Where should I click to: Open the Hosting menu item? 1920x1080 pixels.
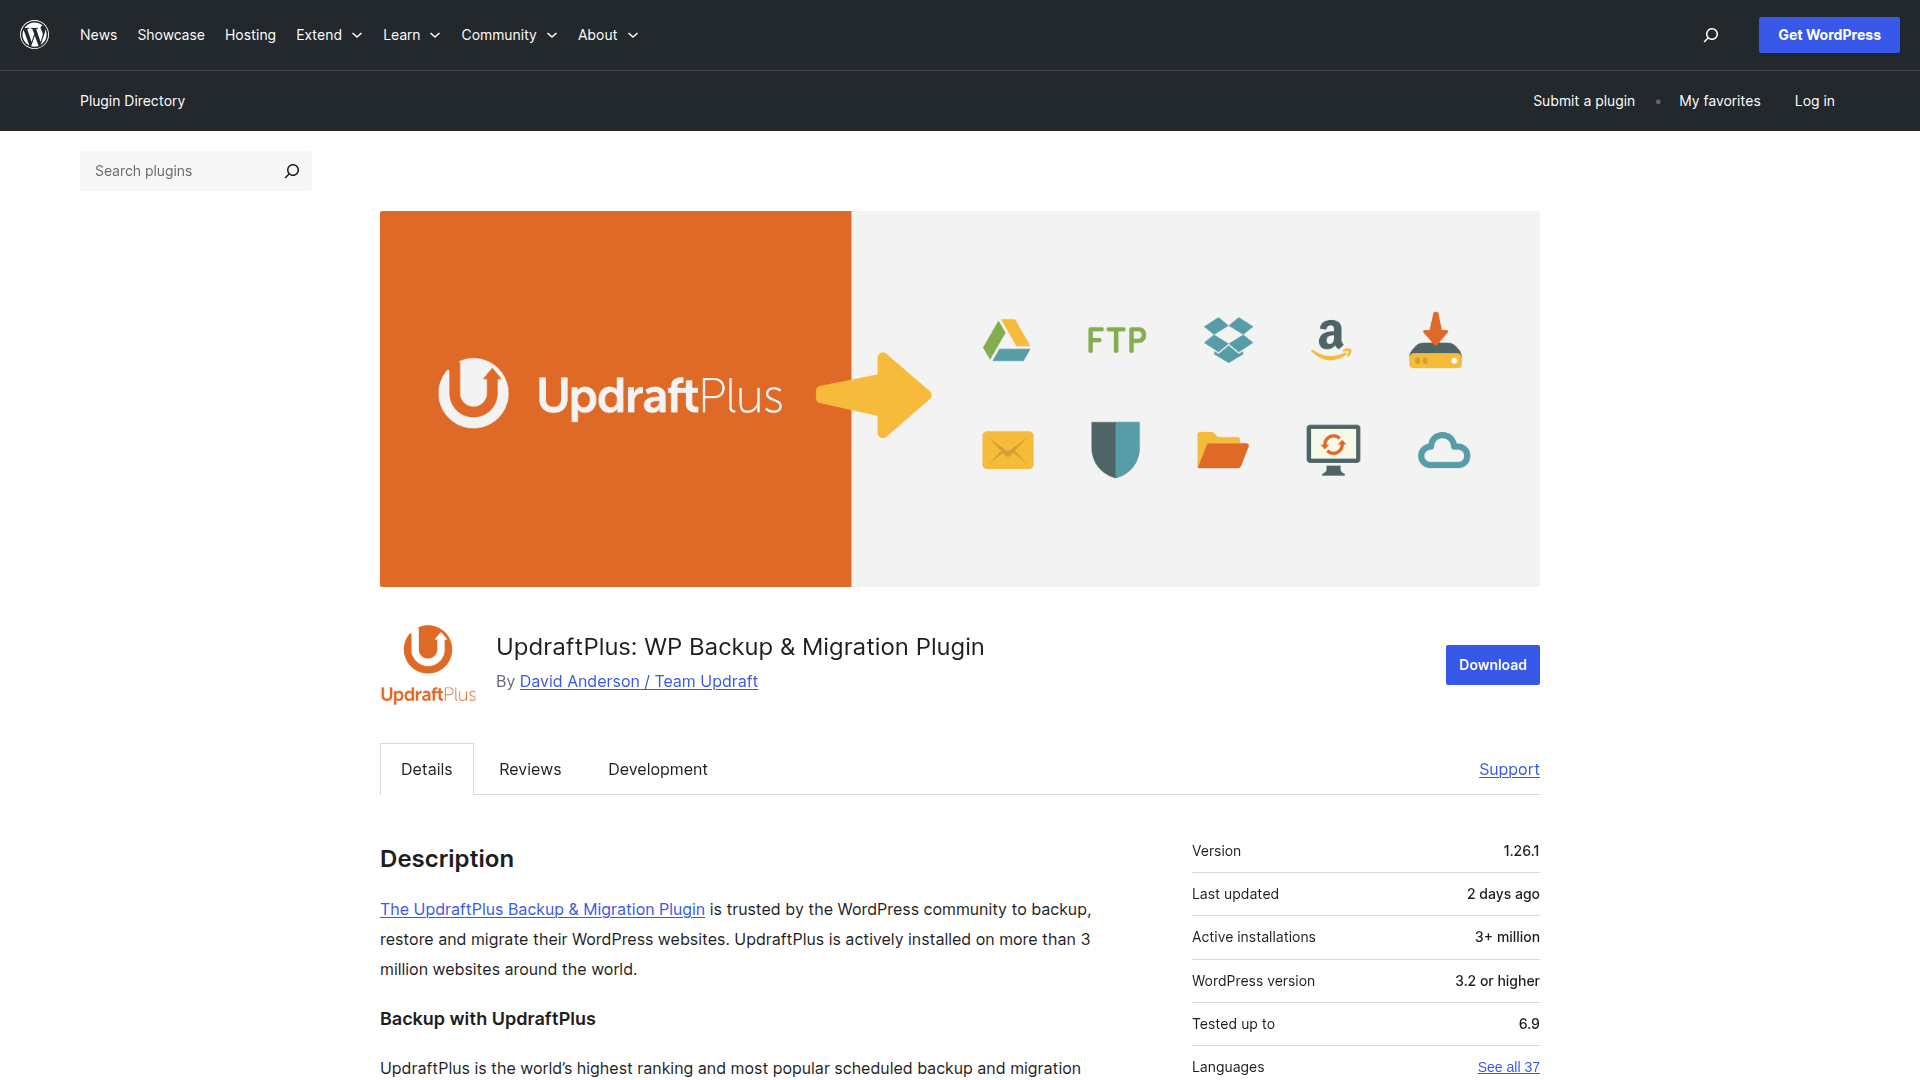pos(250,35)
